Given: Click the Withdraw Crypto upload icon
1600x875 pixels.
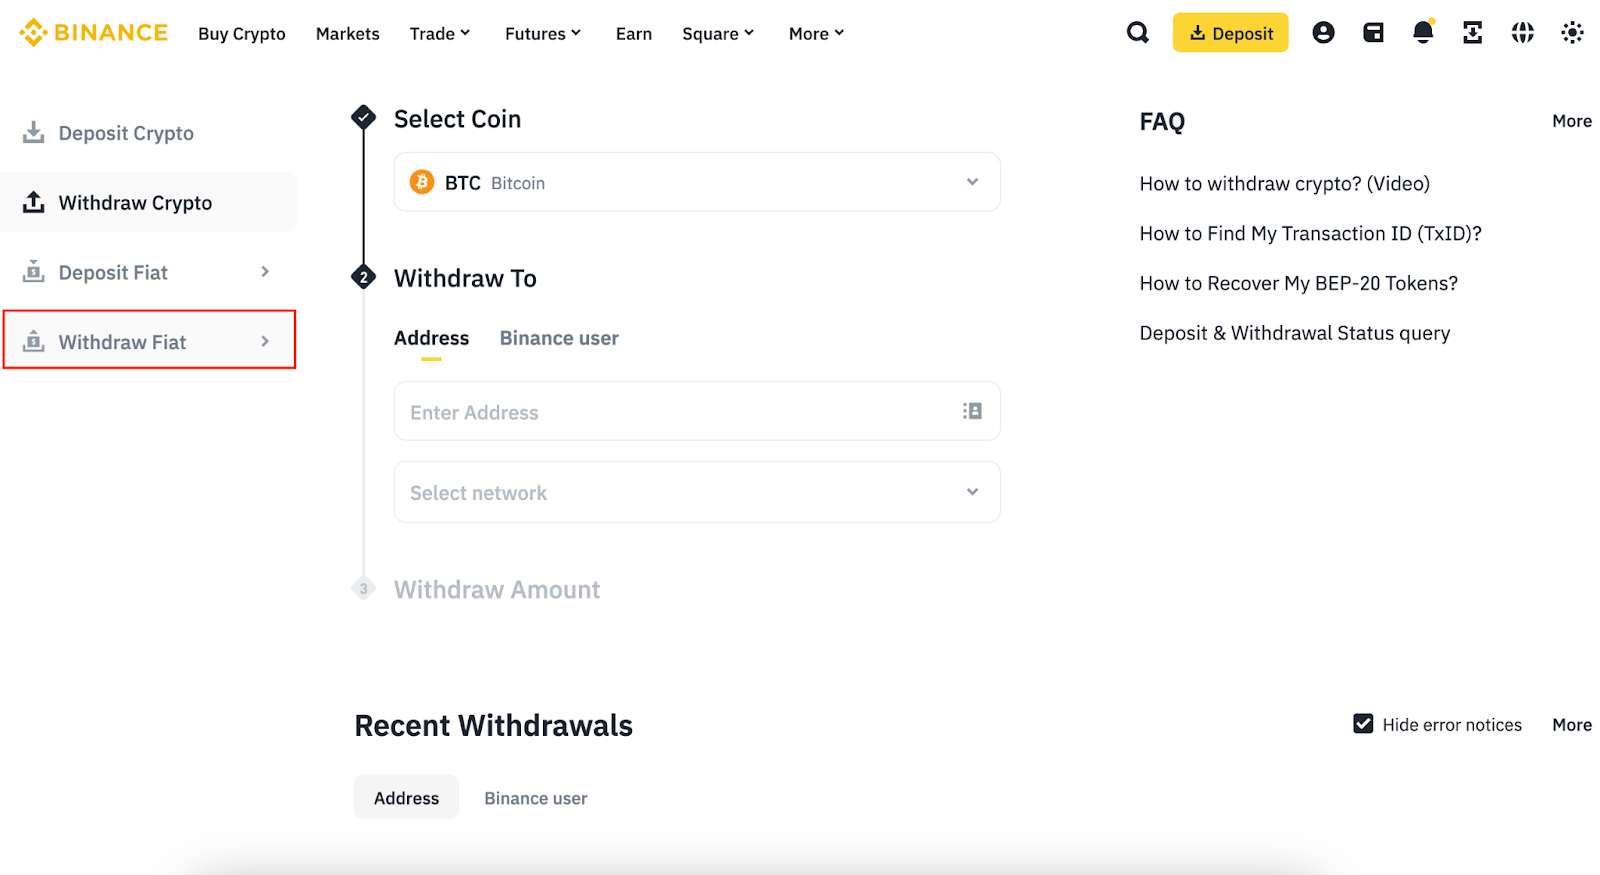Looking at the screenshot, I should [34, 202].
